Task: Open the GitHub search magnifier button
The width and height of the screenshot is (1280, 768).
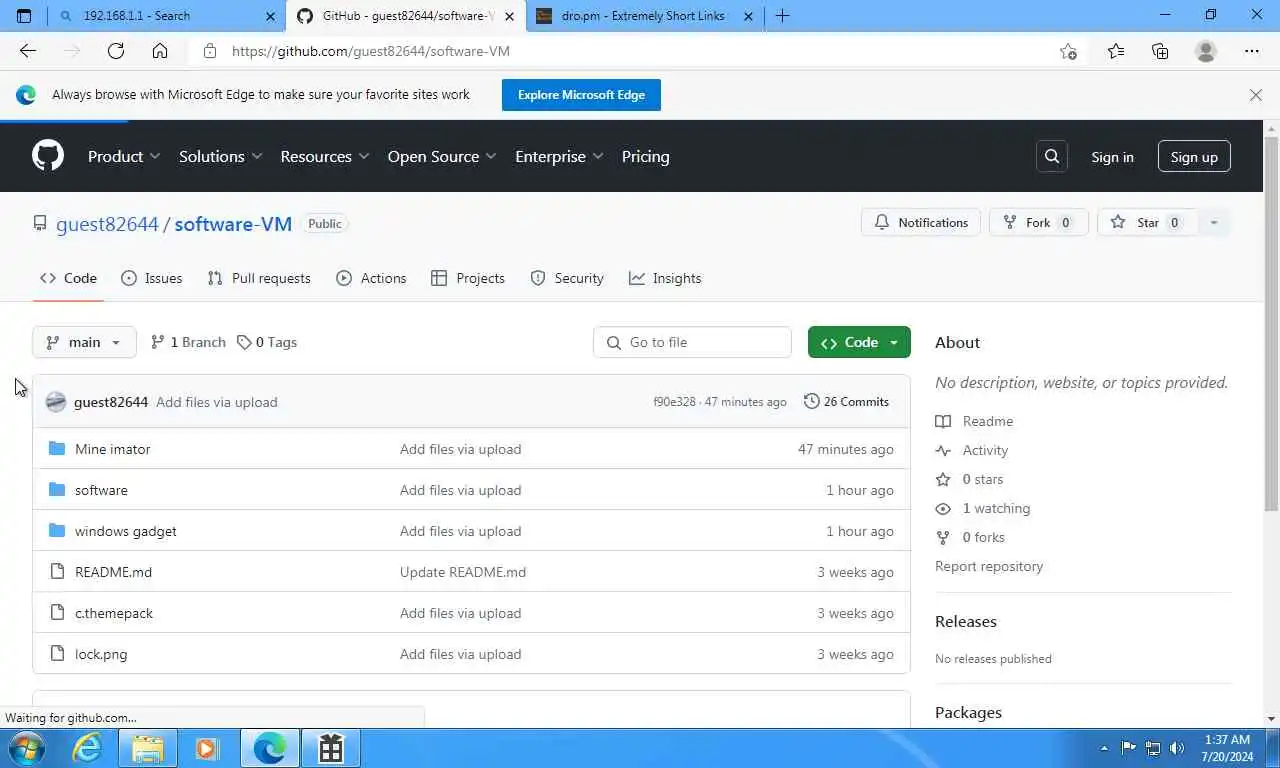Action: coord(1052,156)
